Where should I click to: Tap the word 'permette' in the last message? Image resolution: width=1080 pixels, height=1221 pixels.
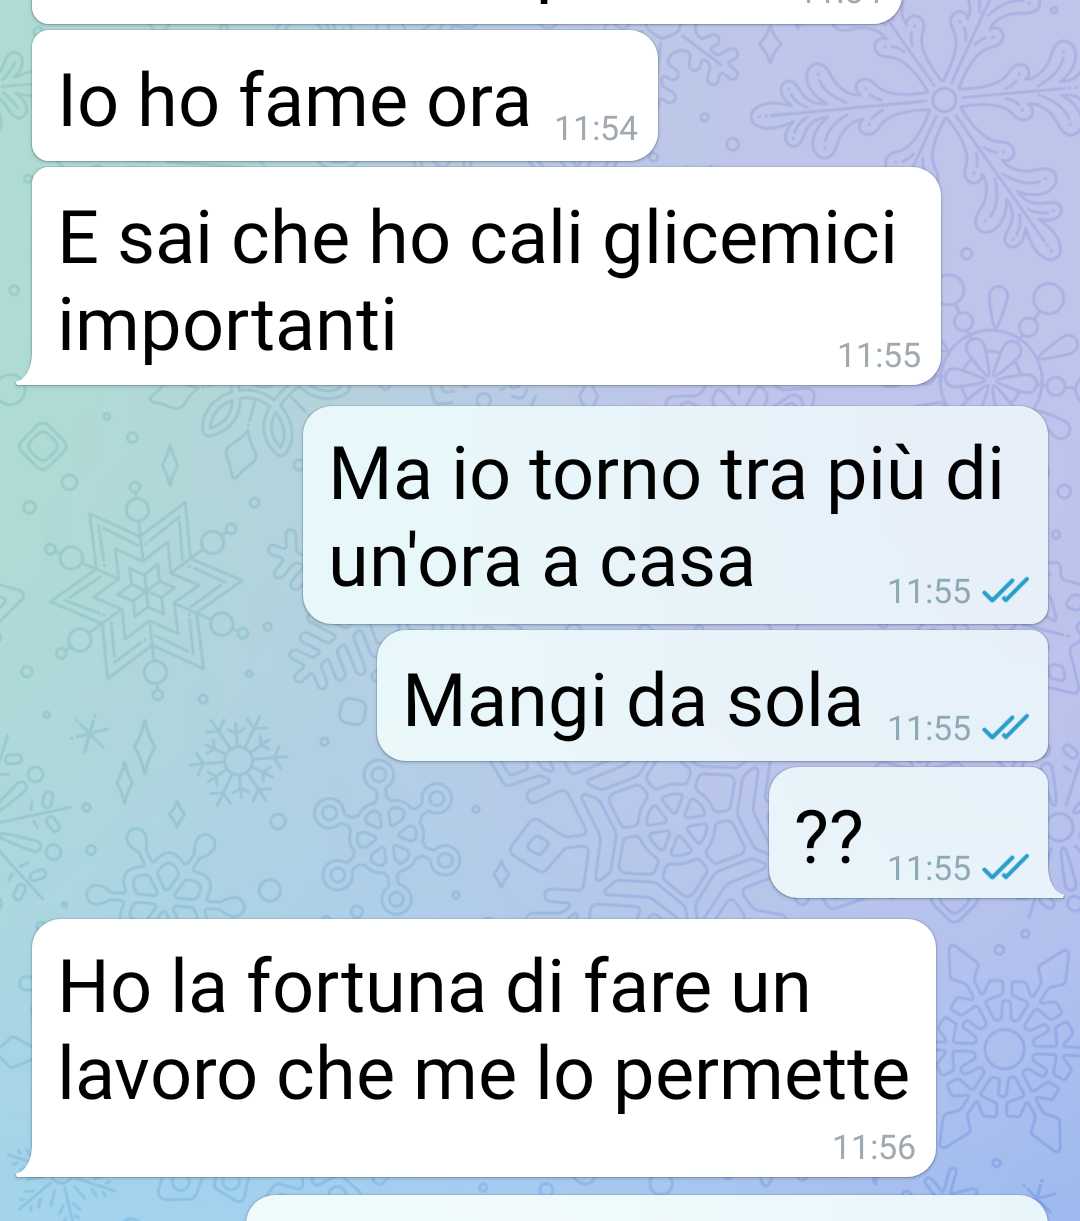(x=761, y=1076)
